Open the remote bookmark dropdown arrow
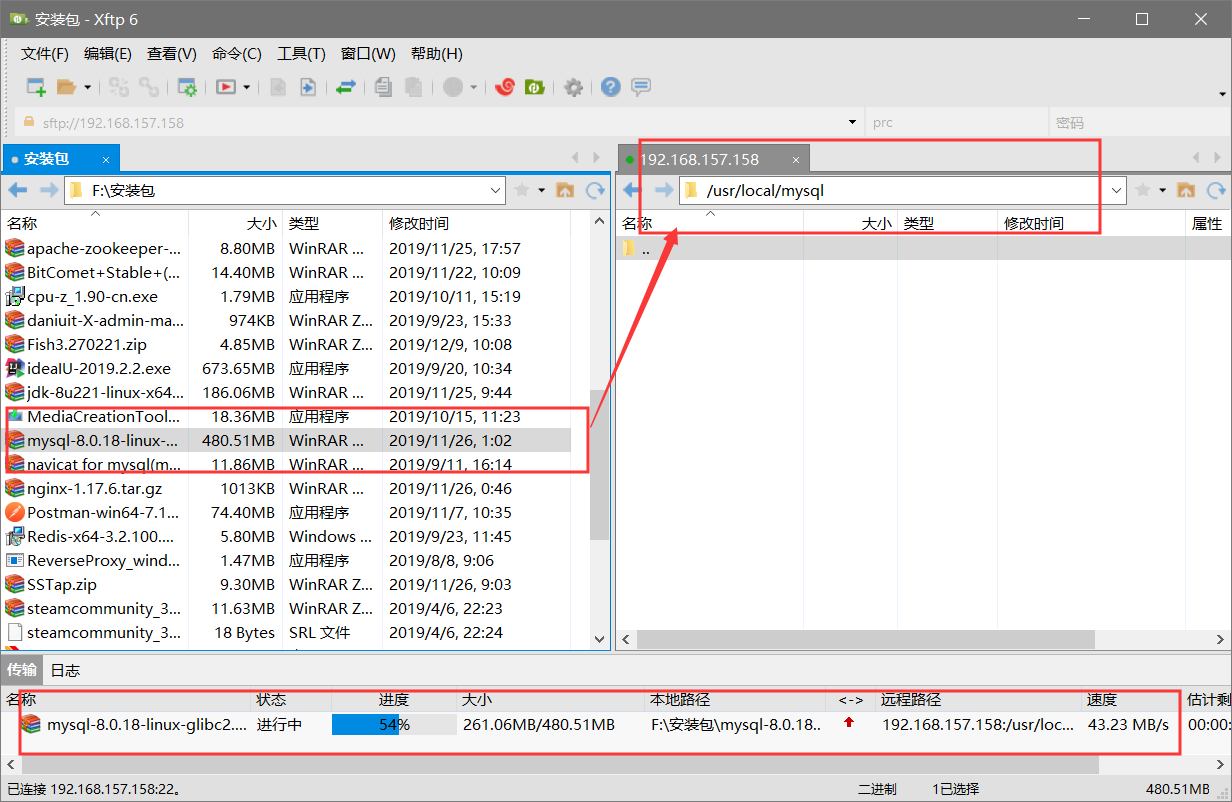Viewport: 1232px width, 802px height. (x=1162, y=190)
